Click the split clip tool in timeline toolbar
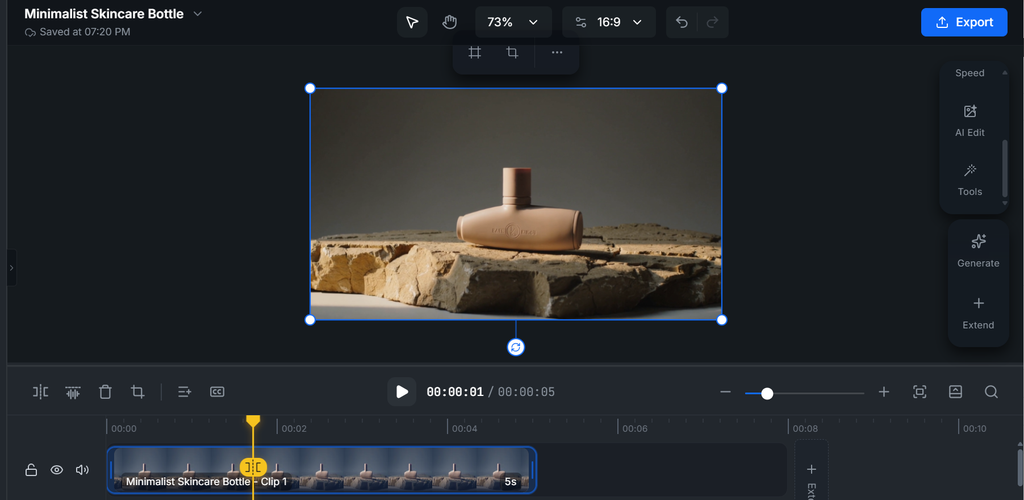1024x500 pixels. pos(40,392)
